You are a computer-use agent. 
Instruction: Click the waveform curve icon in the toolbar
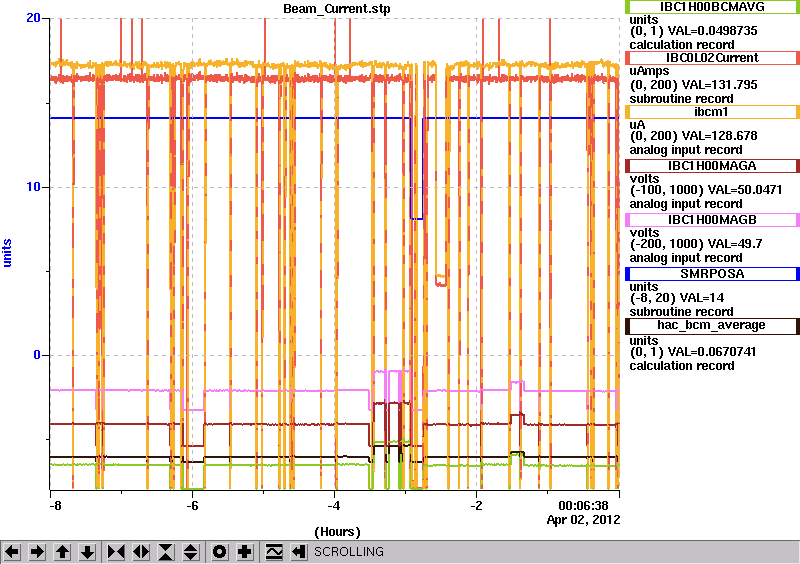(x=274, y=552)
